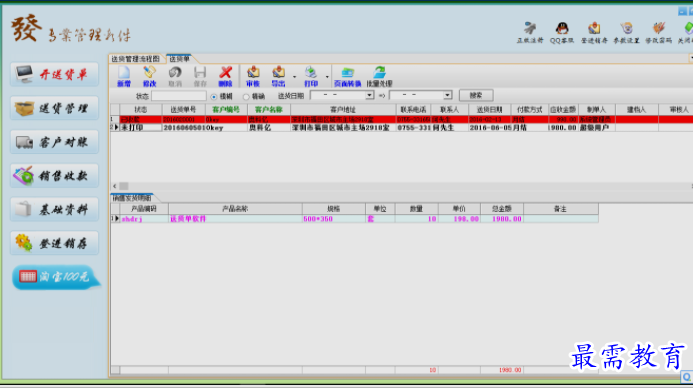Click the 应收金额 column header
The height and width of the screenshot is (388, 693).
pos(563,110)
